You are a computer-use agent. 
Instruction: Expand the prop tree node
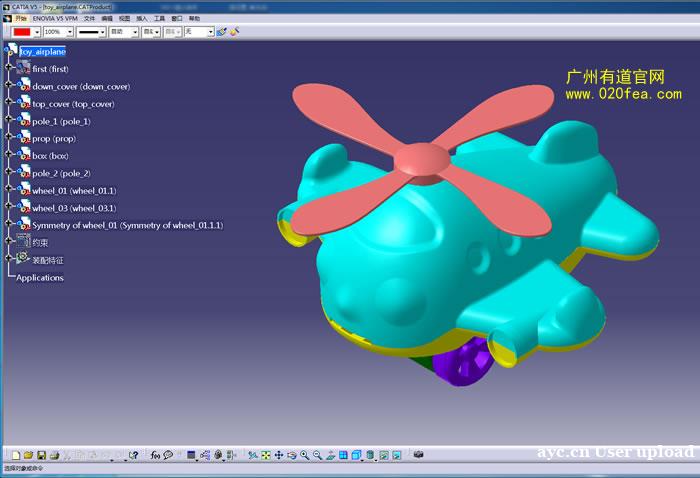(9, 138)
